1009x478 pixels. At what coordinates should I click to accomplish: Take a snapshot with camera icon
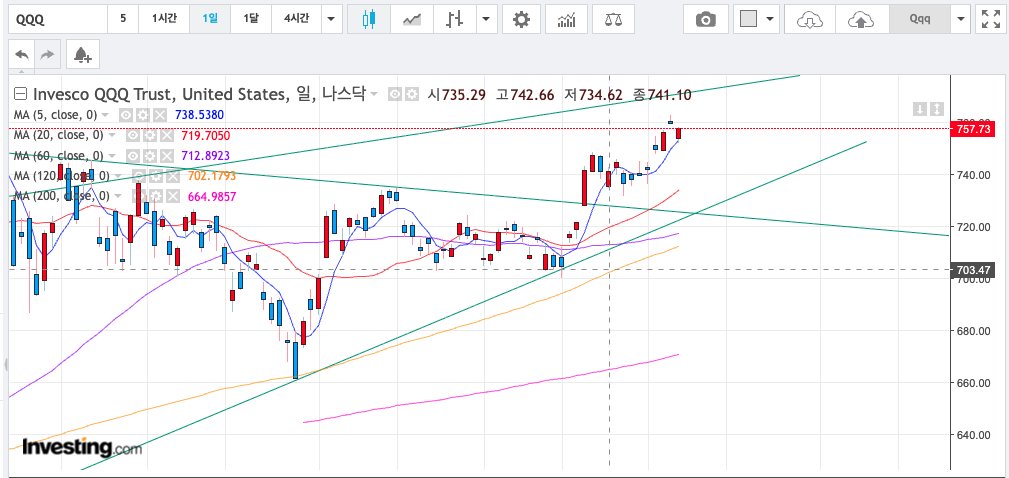pyautogui.click(x=705, y=20)
